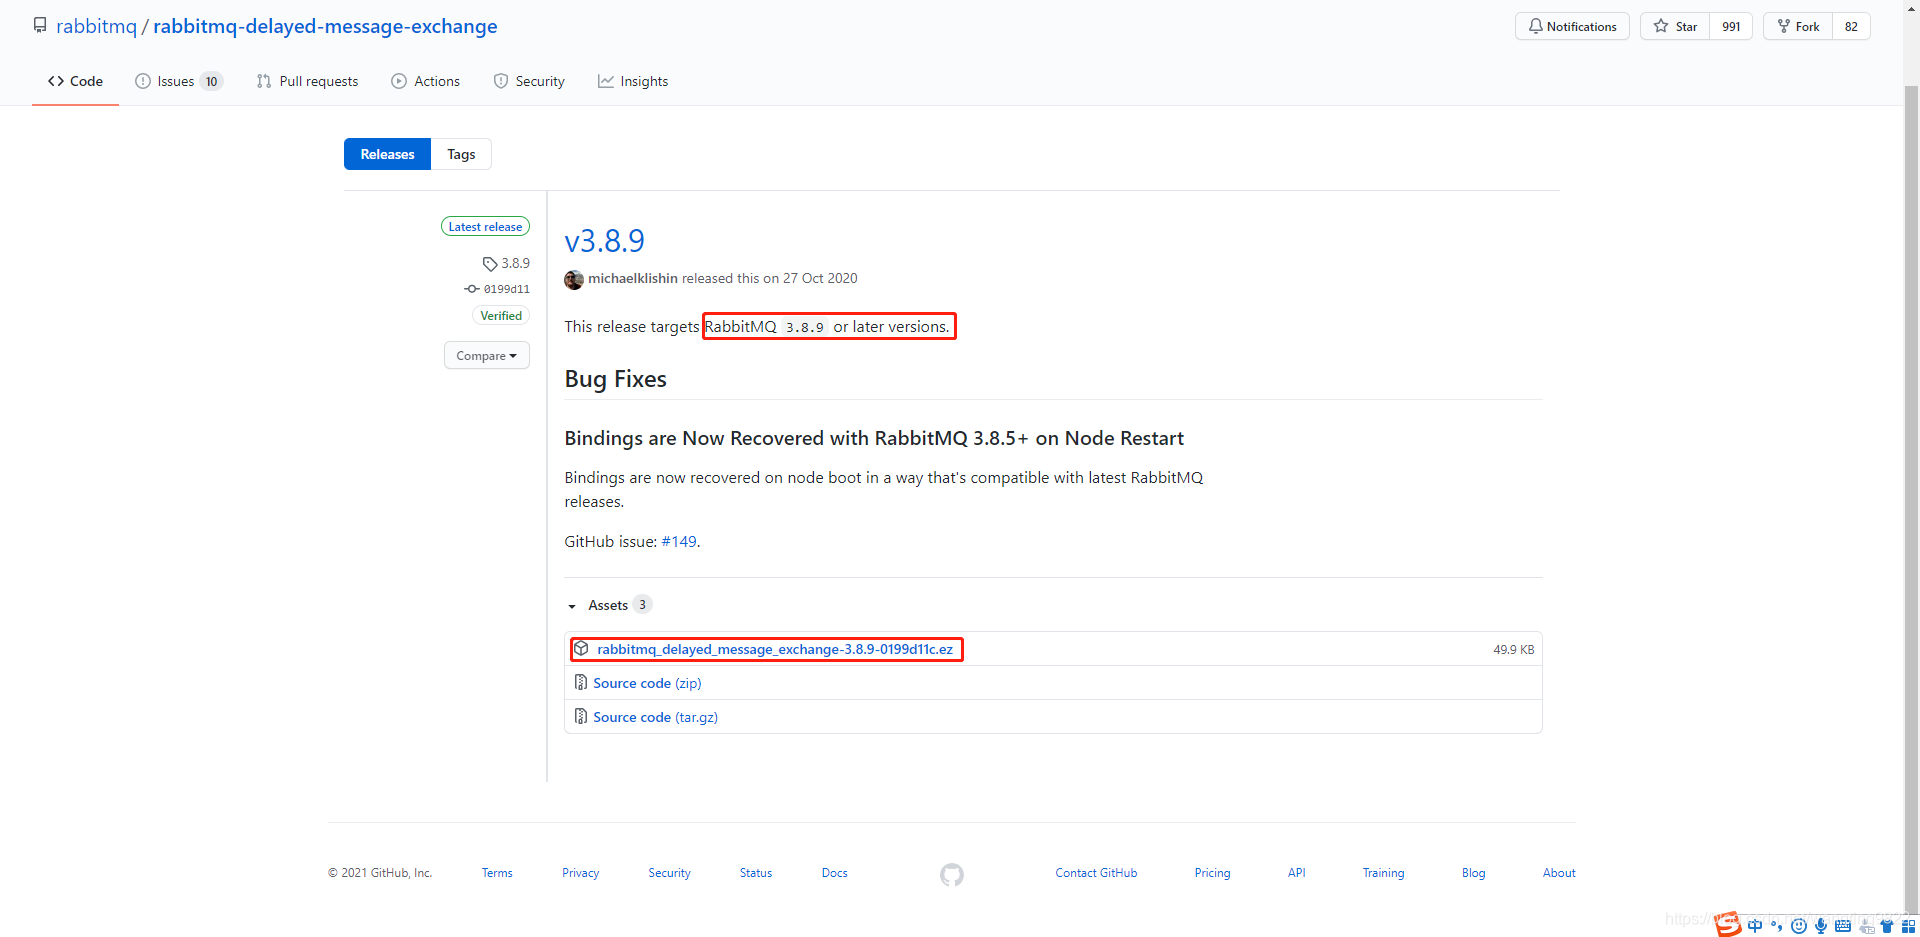The image size is (1920, 937).
Task: Open GitHub issue #149
Action: (x=678, y=541)
